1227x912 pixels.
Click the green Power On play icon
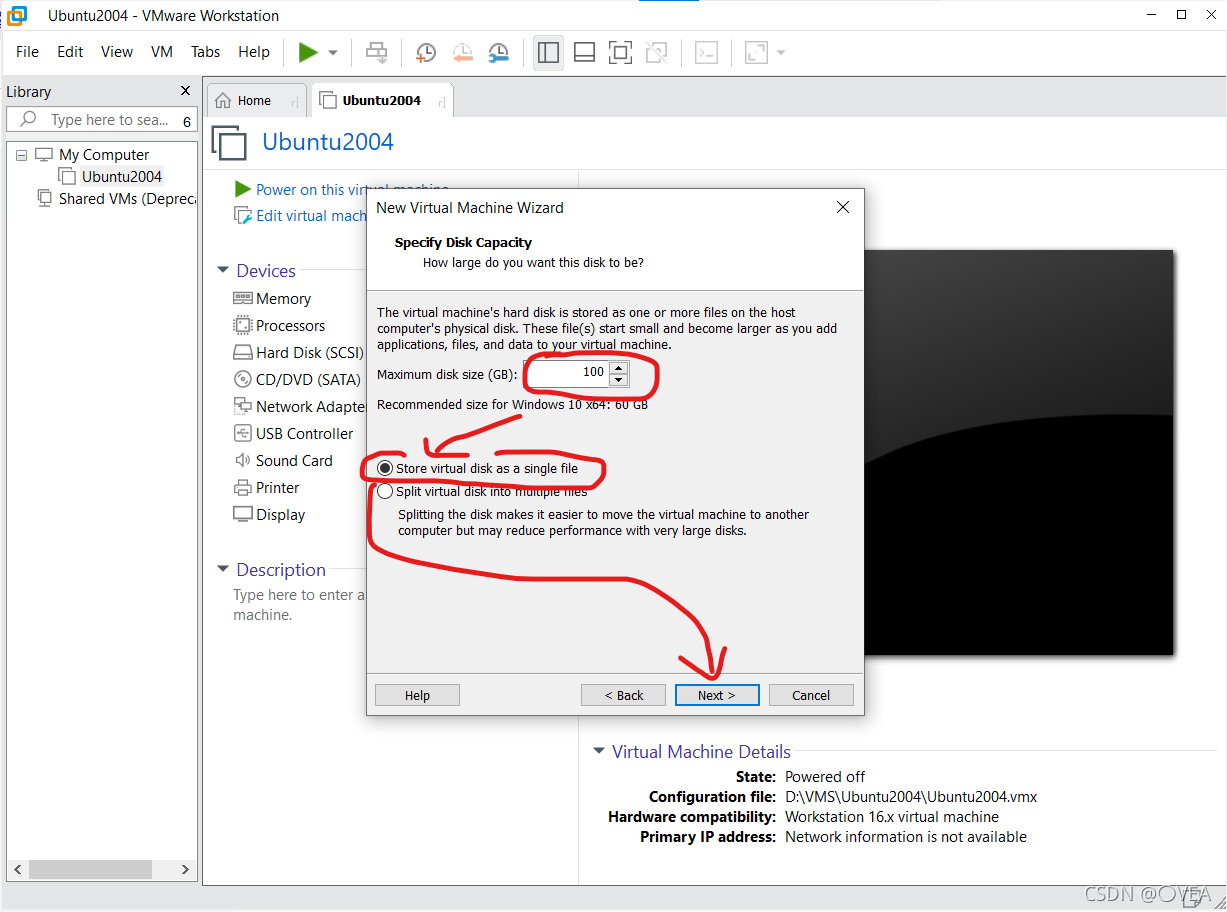click(309, 52)
